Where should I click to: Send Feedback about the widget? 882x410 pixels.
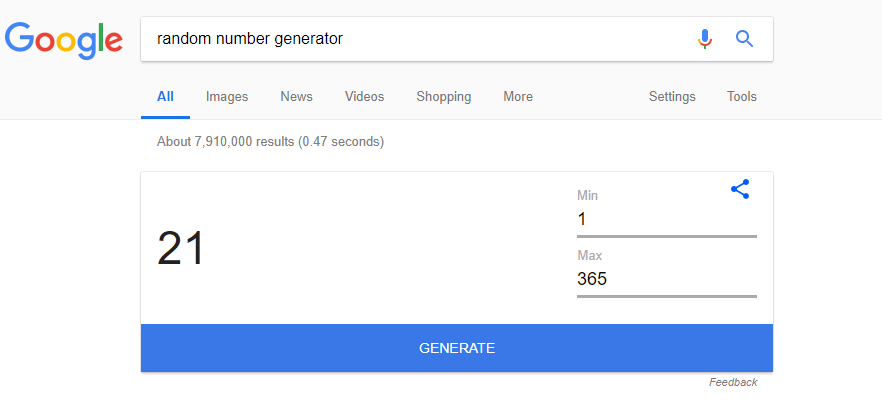pyautogui.click(x=733, y=382)
